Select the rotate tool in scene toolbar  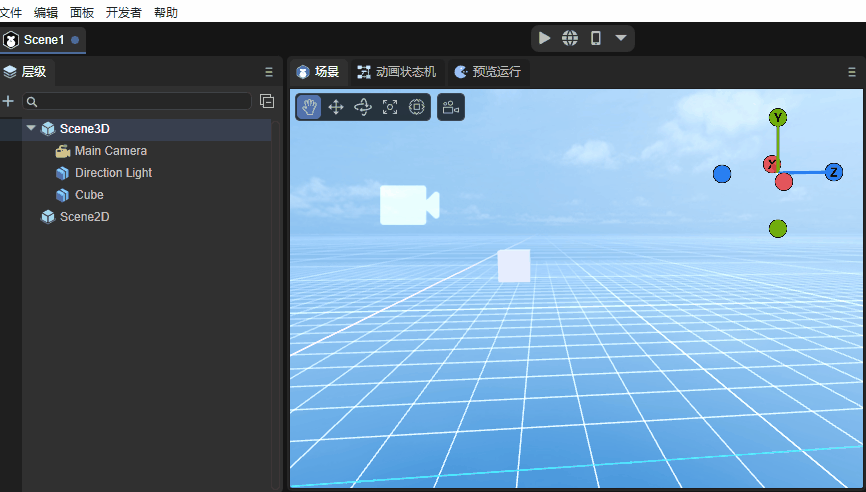pos(363,107)
